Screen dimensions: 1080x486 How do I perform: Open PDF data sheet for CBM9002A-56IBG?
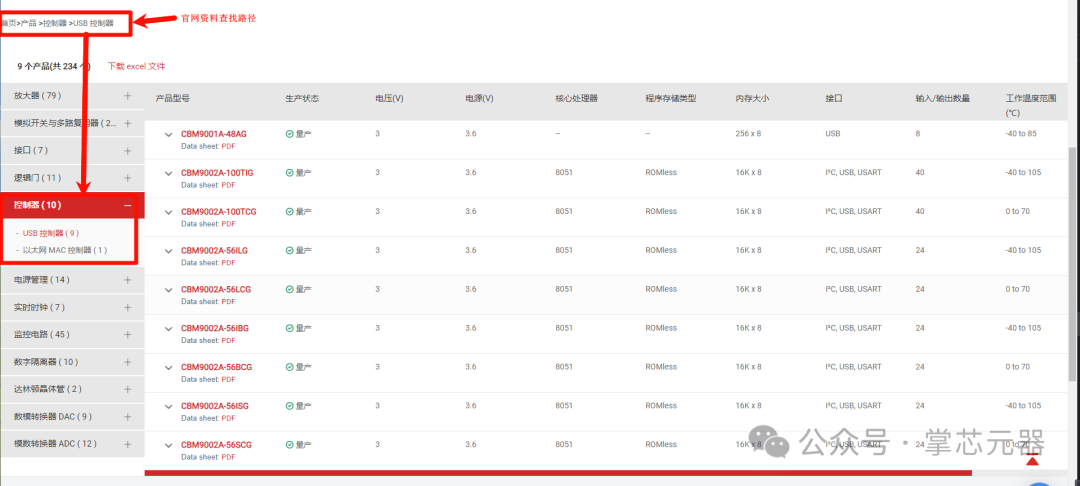coord(229,340)
